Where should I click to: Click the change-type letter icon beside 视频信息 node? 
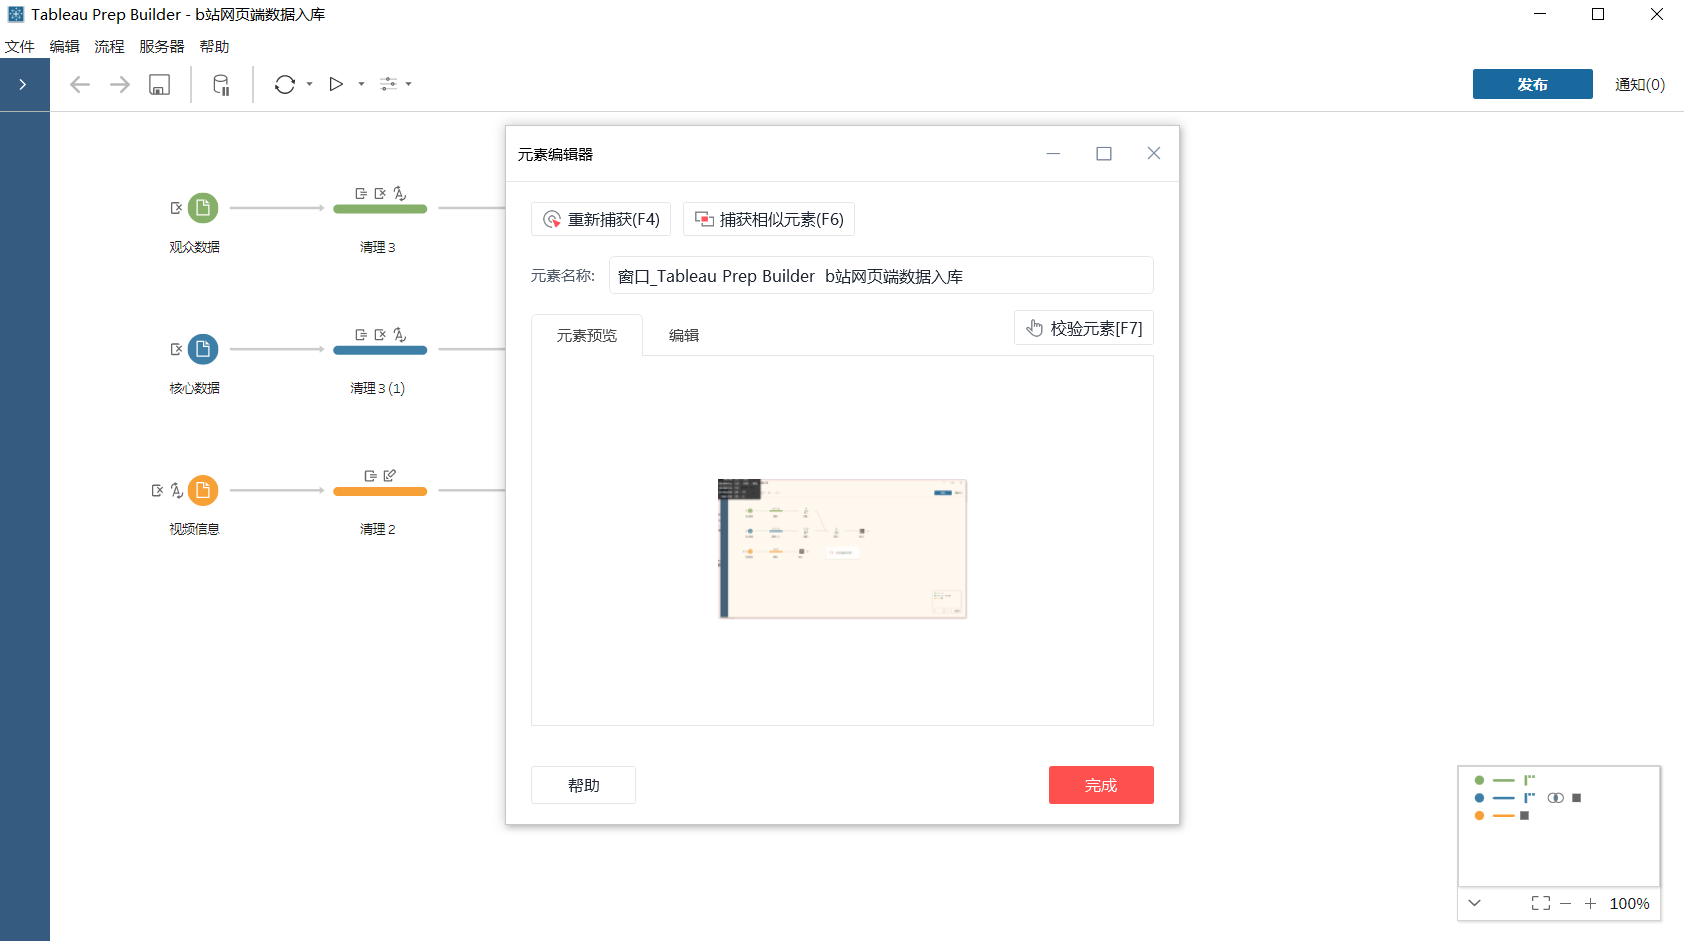177,490
